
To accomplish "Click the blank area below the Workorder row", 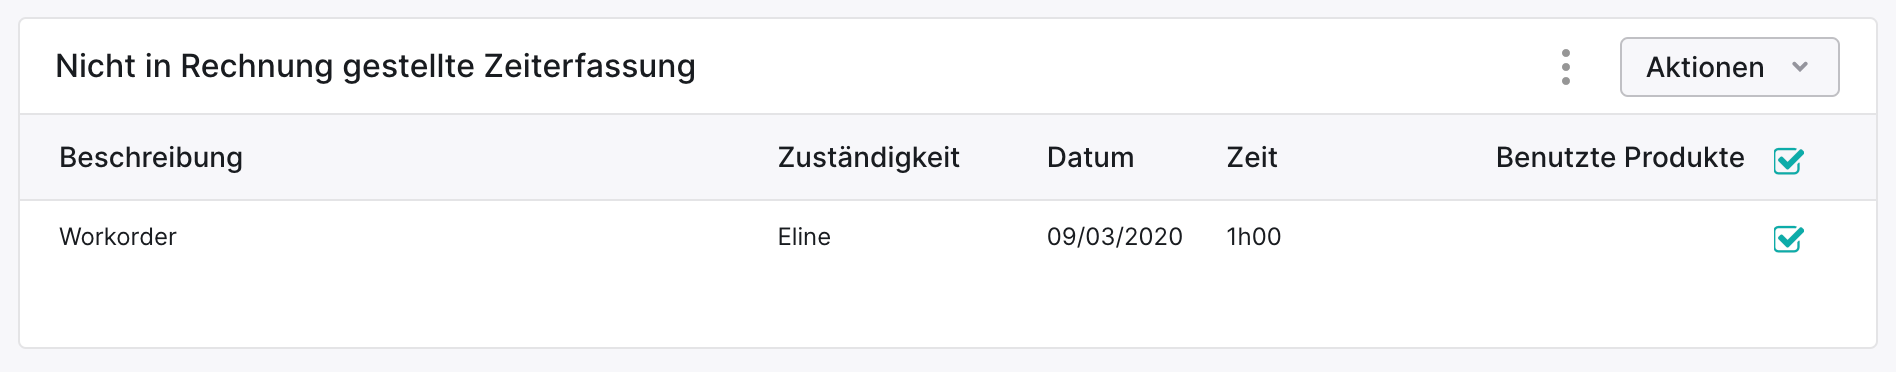I will click(948, 309).
